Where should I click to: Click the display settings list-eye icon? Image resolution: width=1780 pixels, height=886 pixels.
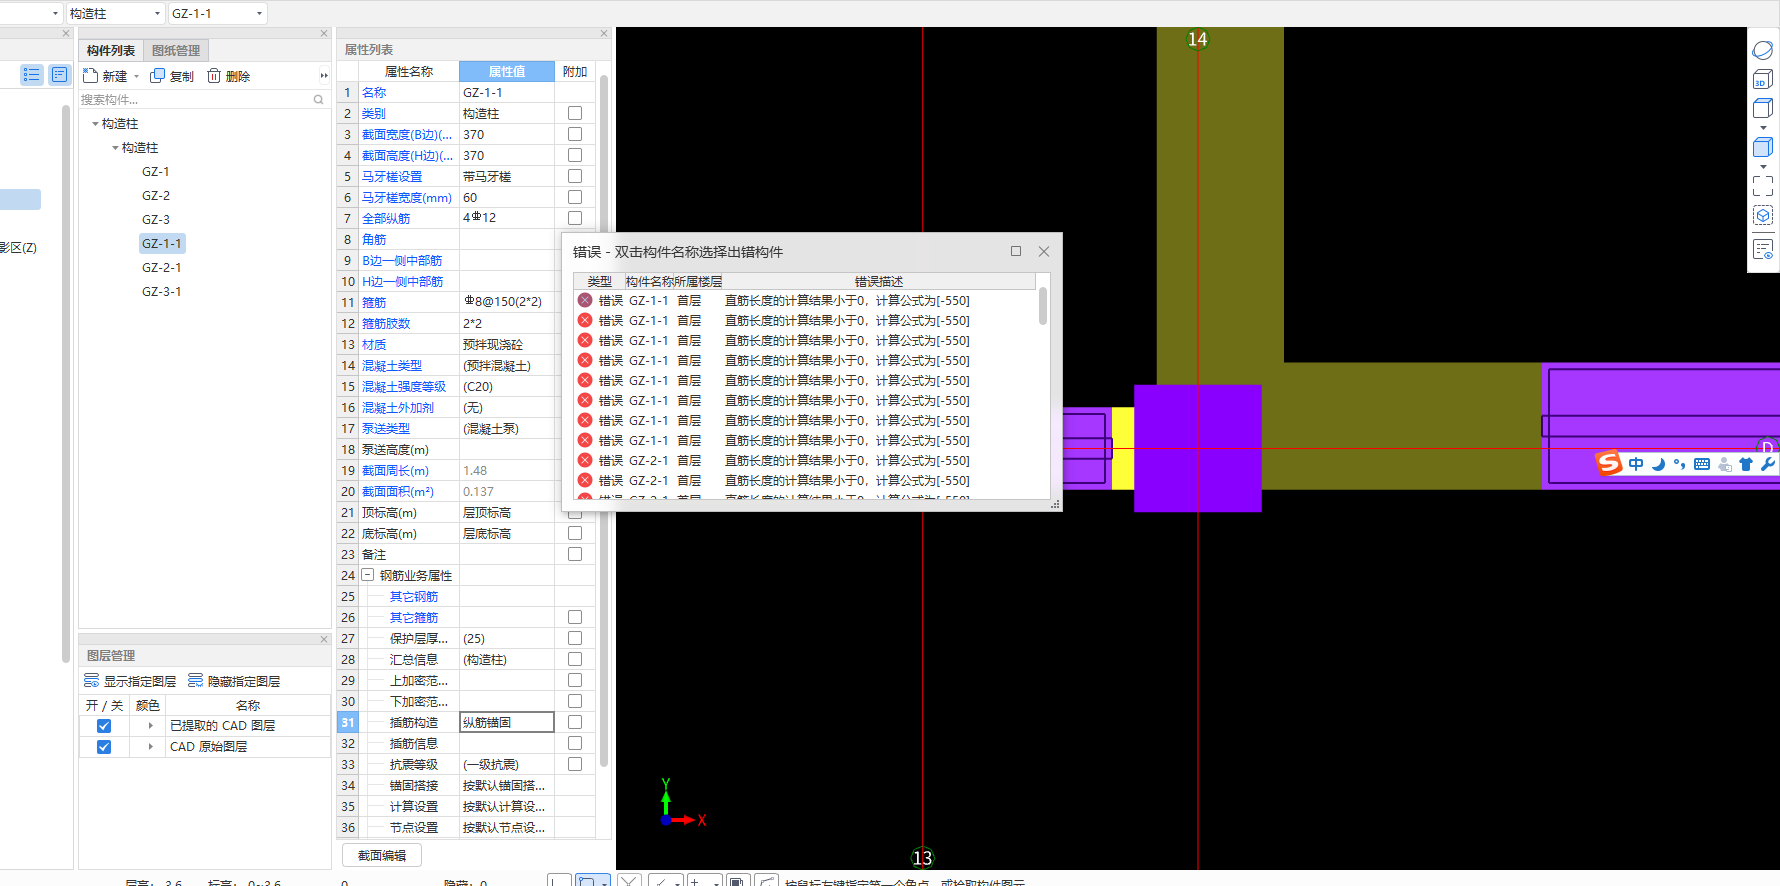click(x=1763, y=249)
